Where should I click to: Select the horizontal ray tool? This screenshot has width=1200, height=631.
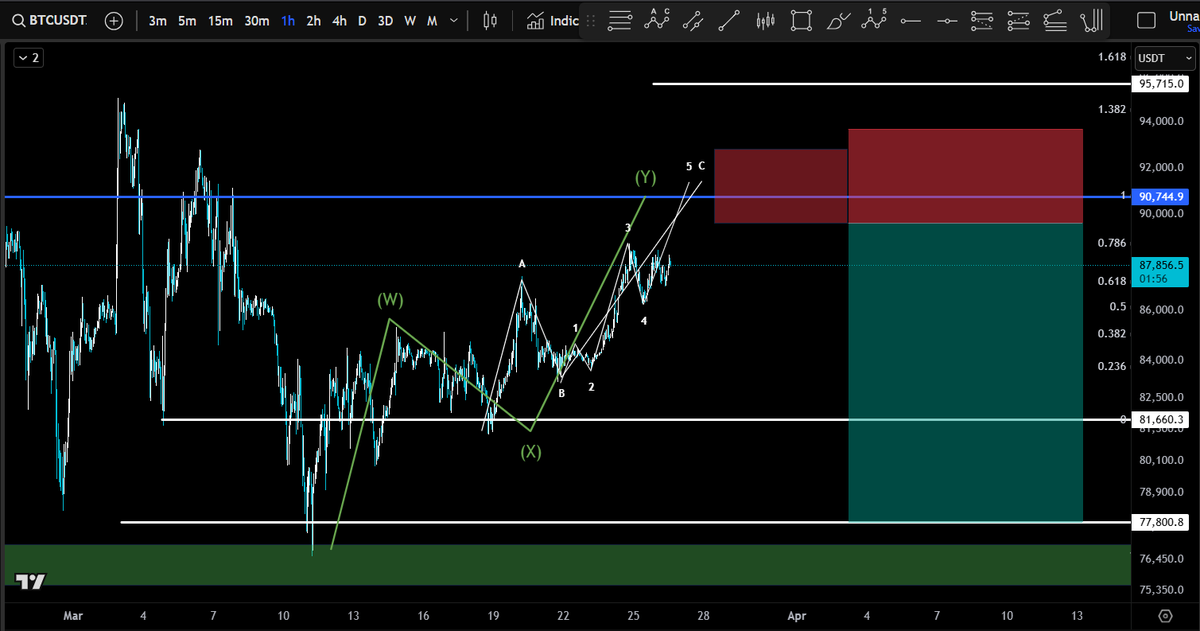946,19
